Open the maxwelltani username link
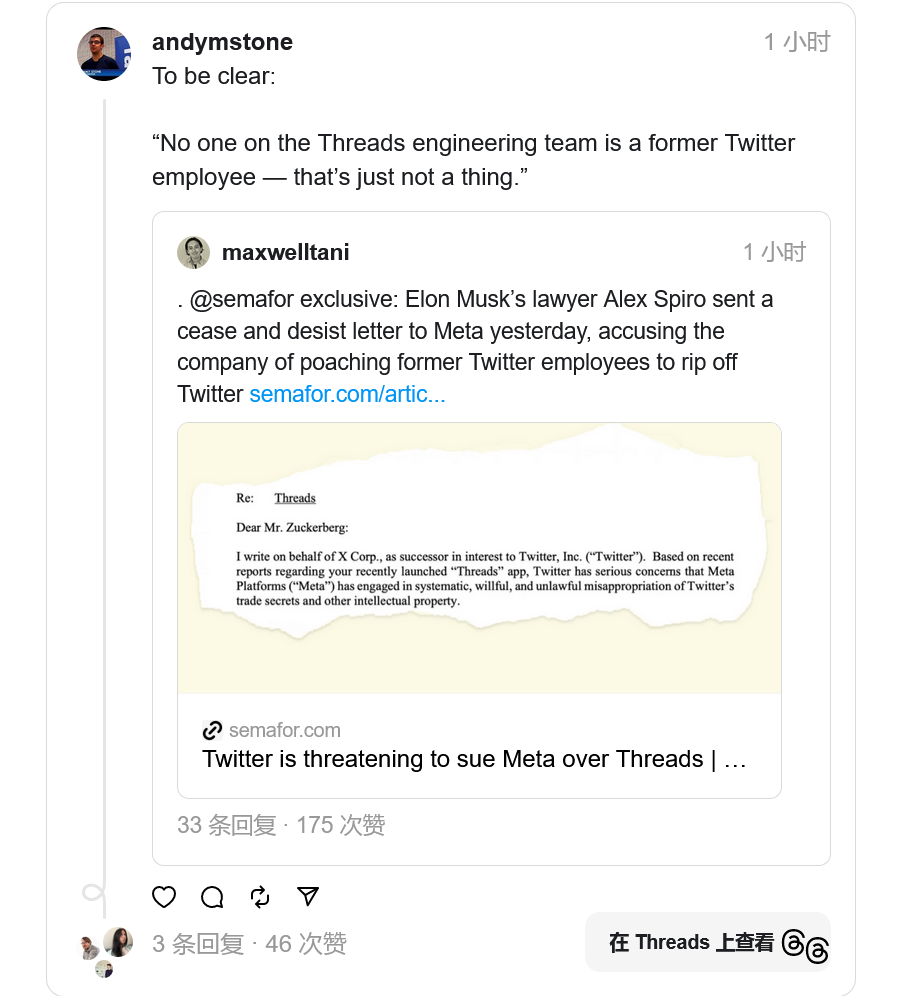Screen dimensions: 900x997 [x=285, y=252]
